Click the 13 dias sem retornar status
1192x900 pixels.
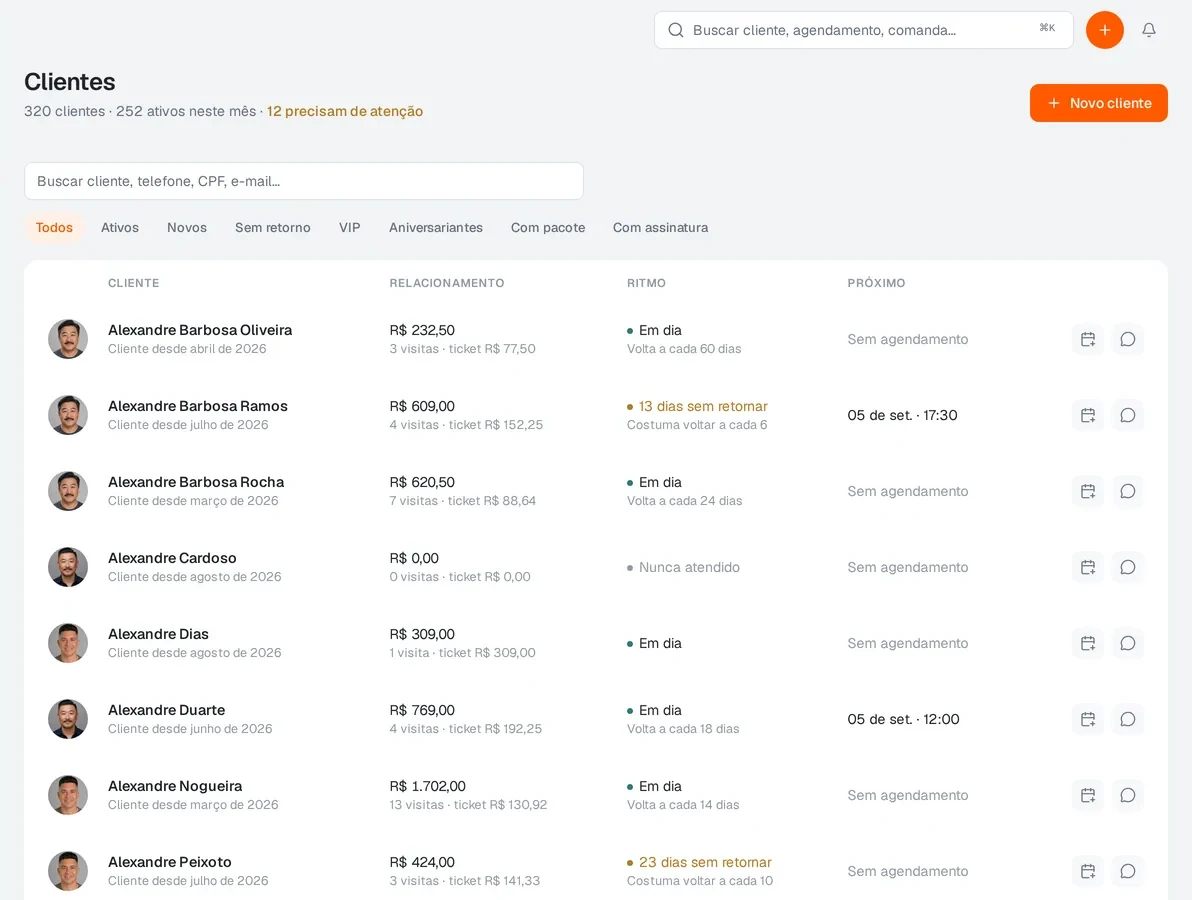click(x=703, y=406)
